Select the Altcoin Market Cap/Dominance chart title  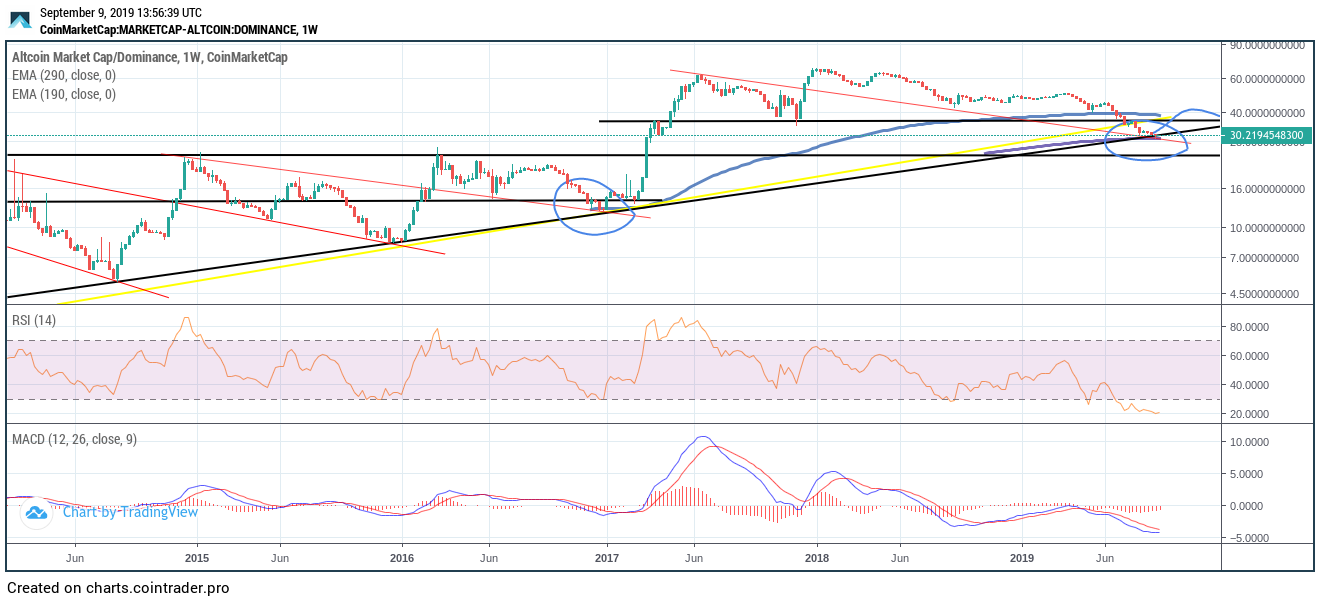(149, 58)
